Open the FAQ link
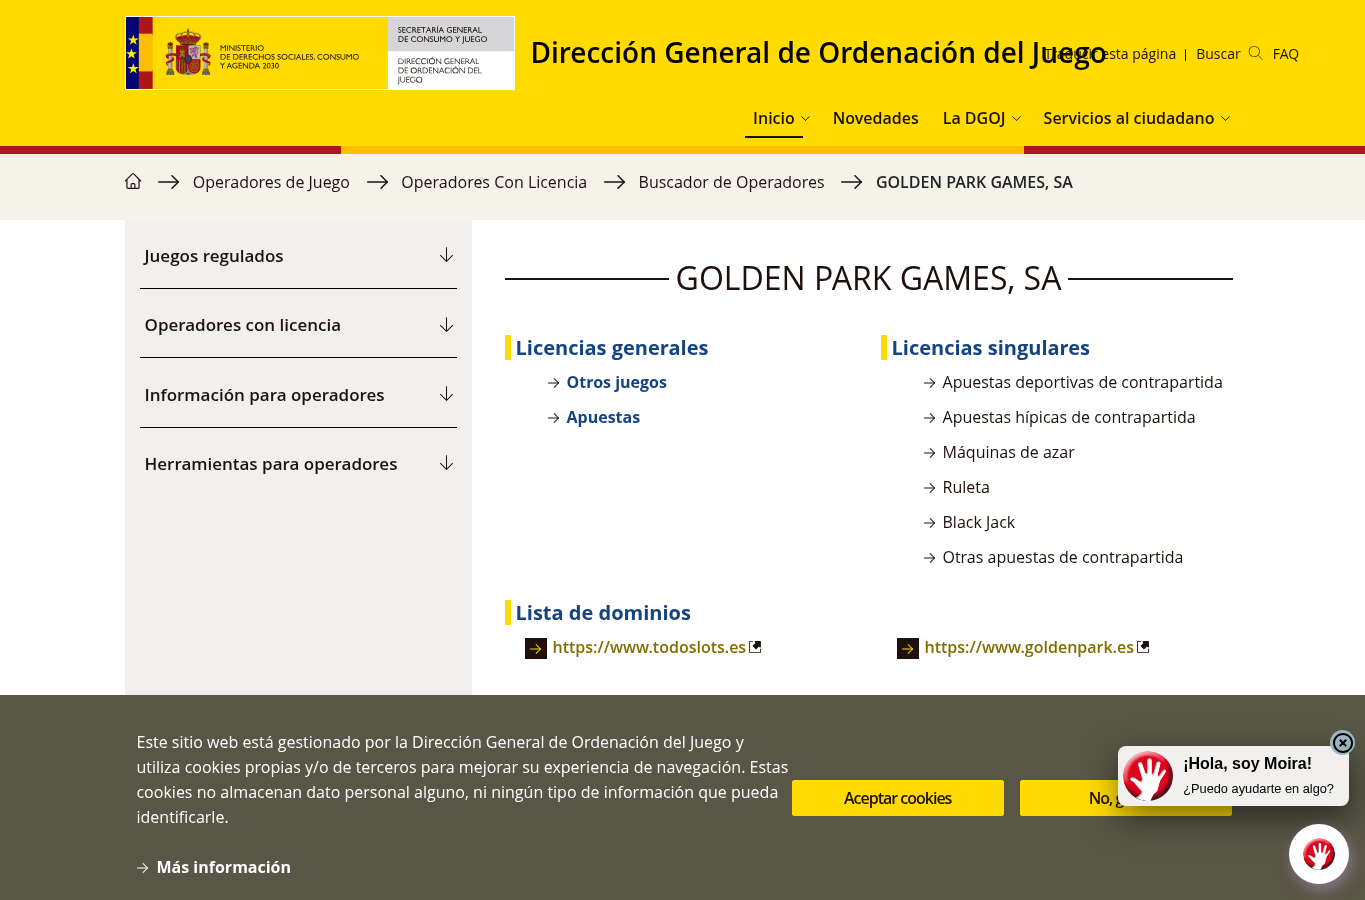The height and width of the screenshot is (900, 1365). [1285, 54]
